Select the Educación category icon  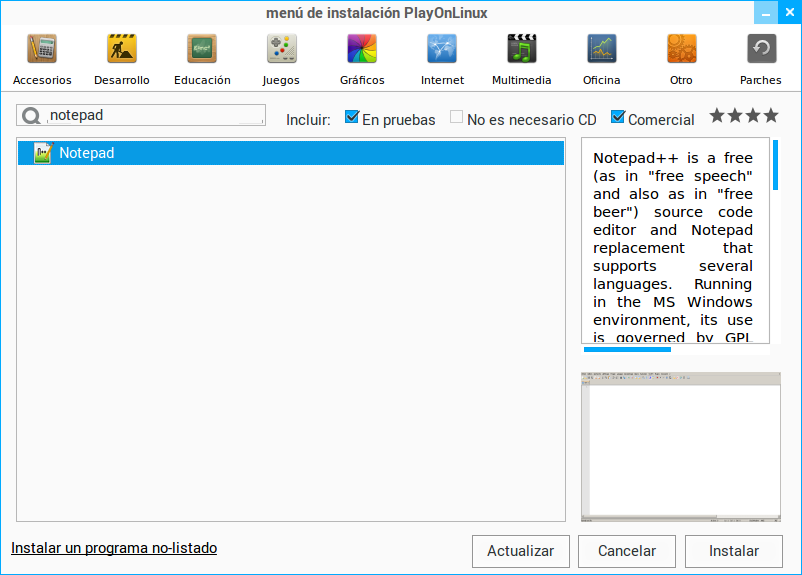pos(202,49)
